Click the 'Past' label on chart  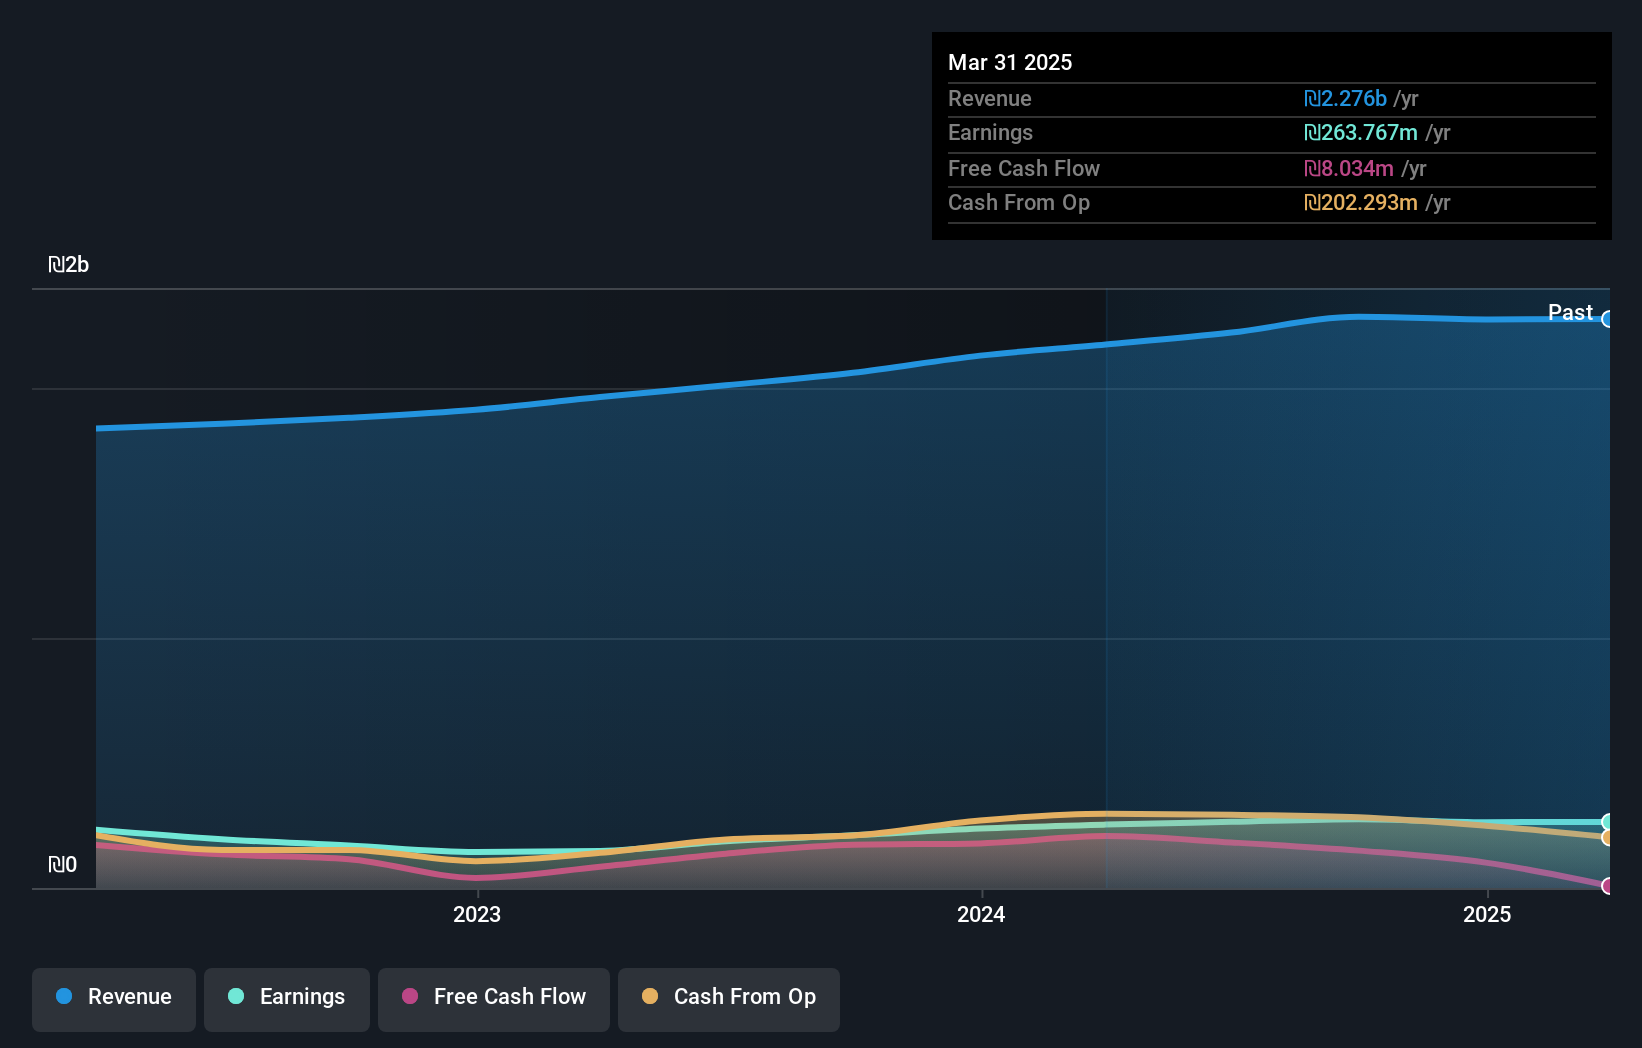click(x=1570, y=312)
